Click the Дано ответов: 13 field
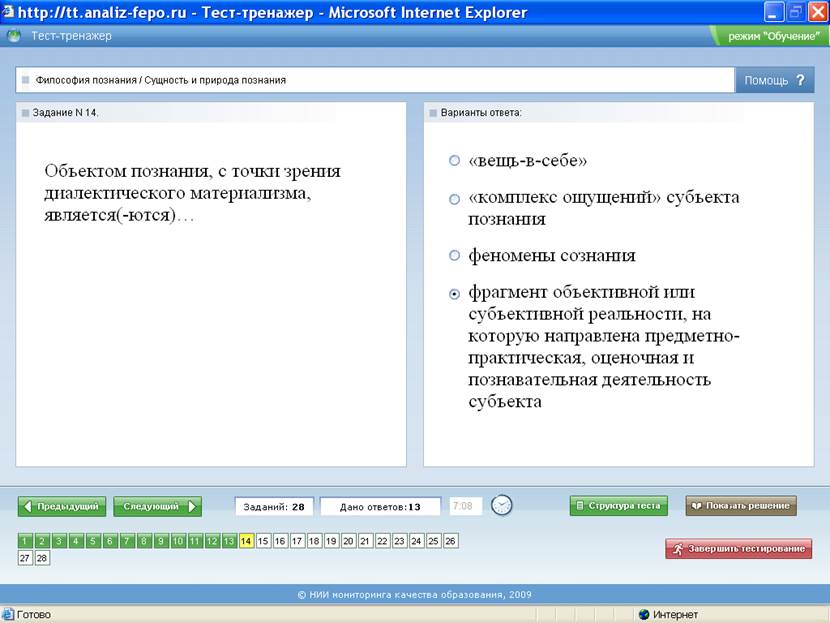830x623 pixels. pos(380,507)
